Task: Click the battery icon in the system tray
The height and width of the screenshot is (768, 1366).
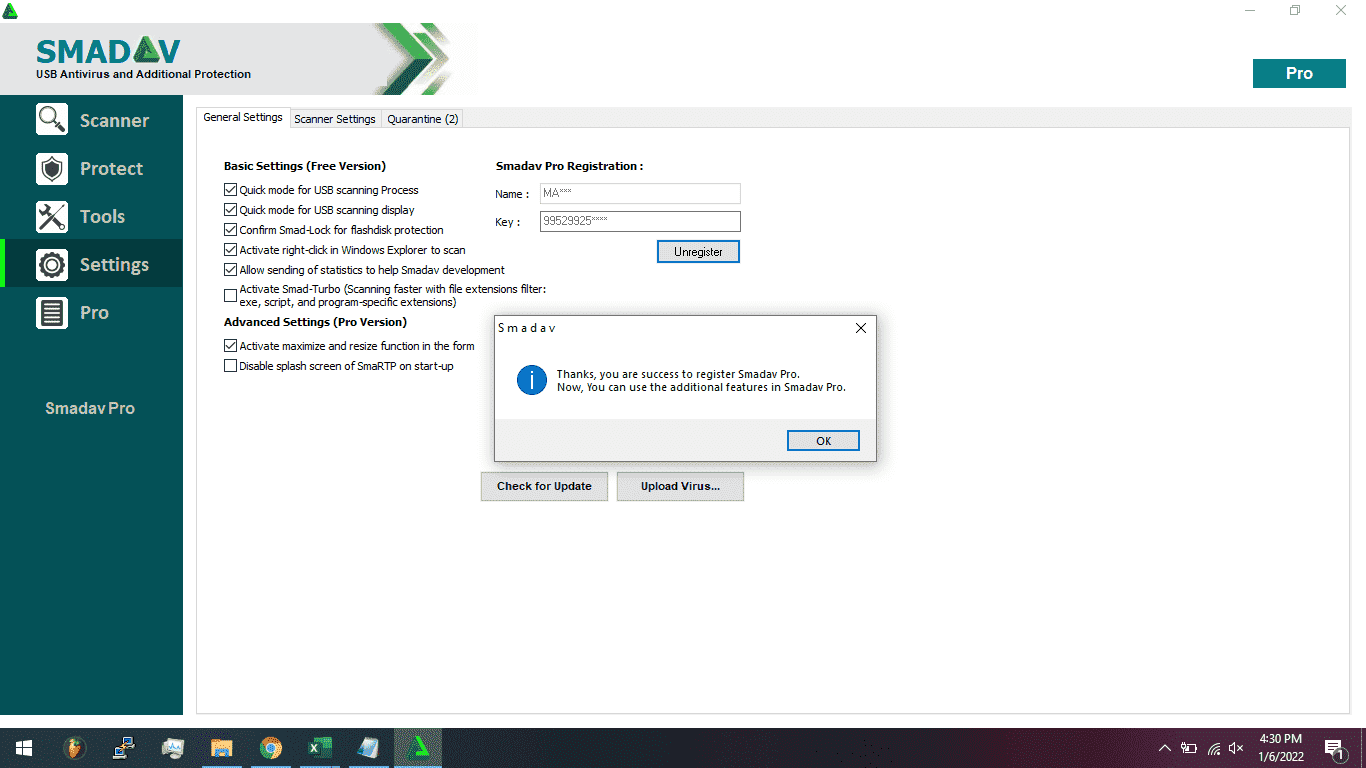Action: coord(1189,748)
